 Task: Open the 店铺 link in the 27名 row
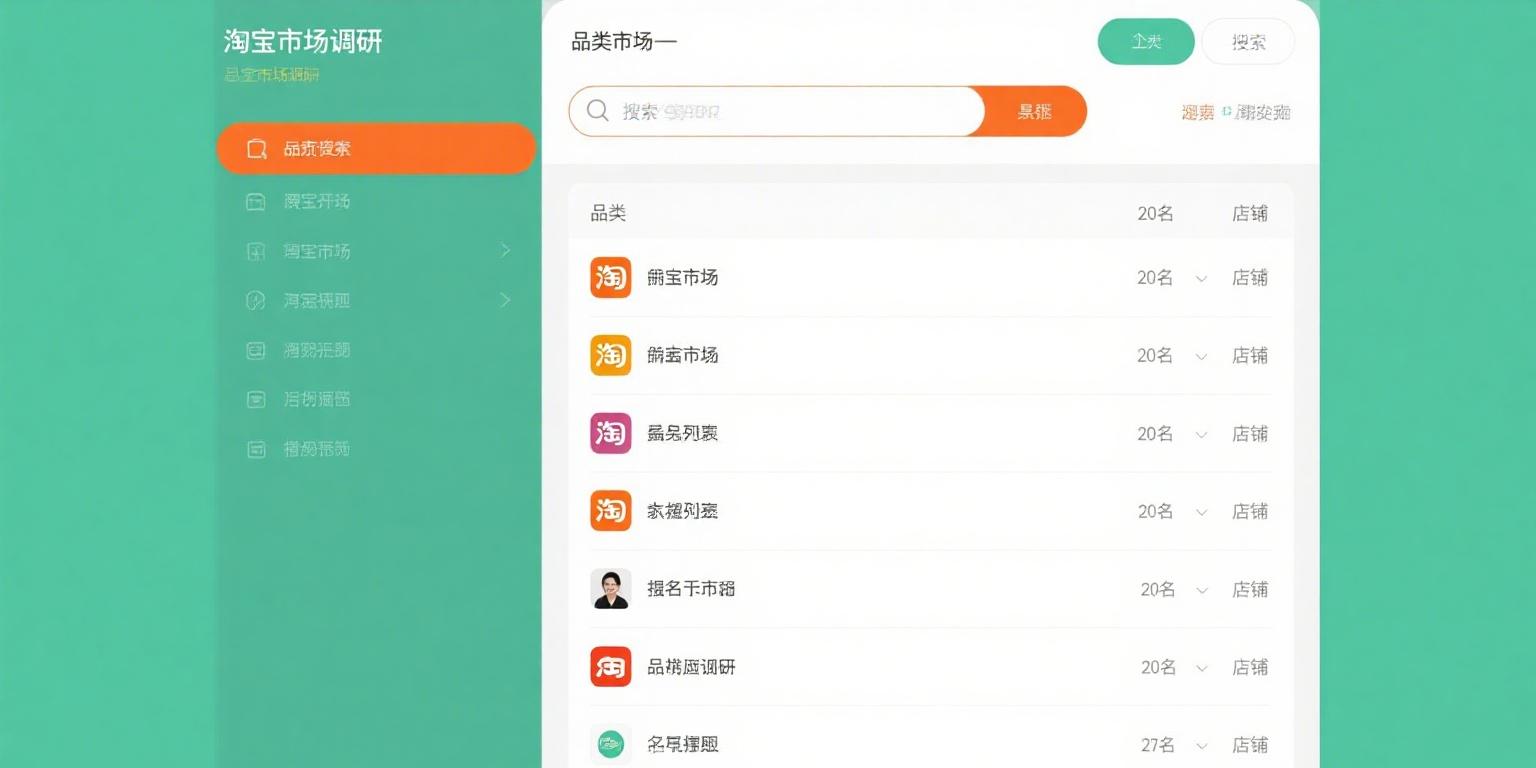click(x=1250, y=744)
